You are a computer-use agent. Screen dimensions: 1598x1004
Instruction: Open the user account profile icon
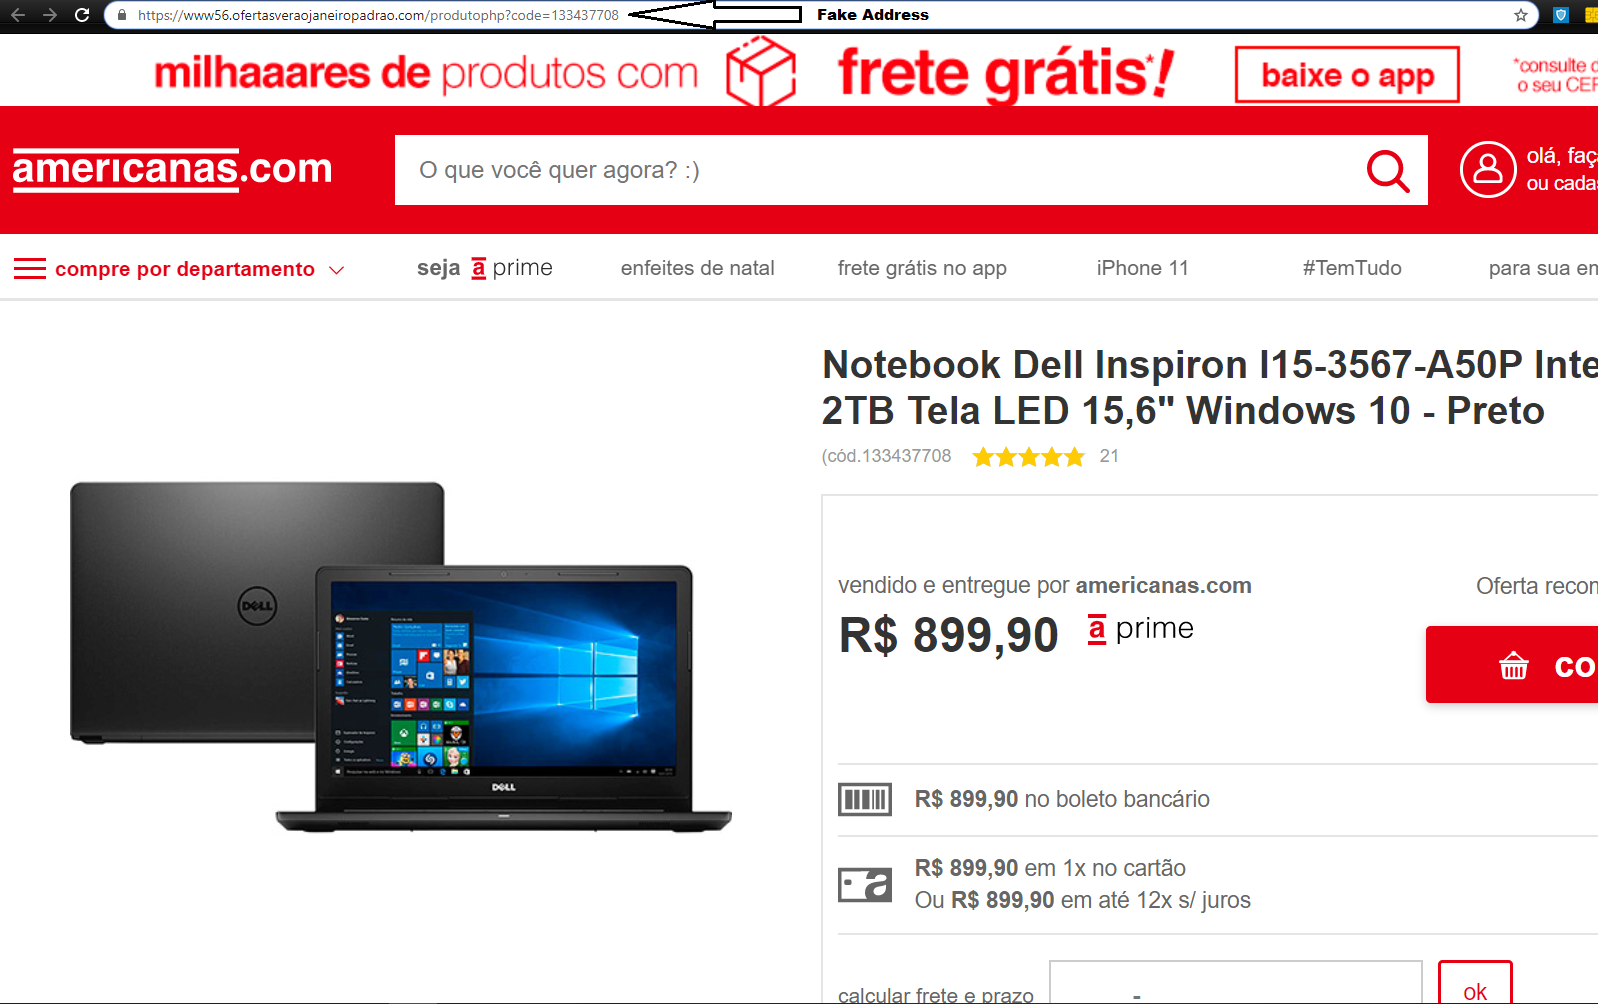[1488, 169]
